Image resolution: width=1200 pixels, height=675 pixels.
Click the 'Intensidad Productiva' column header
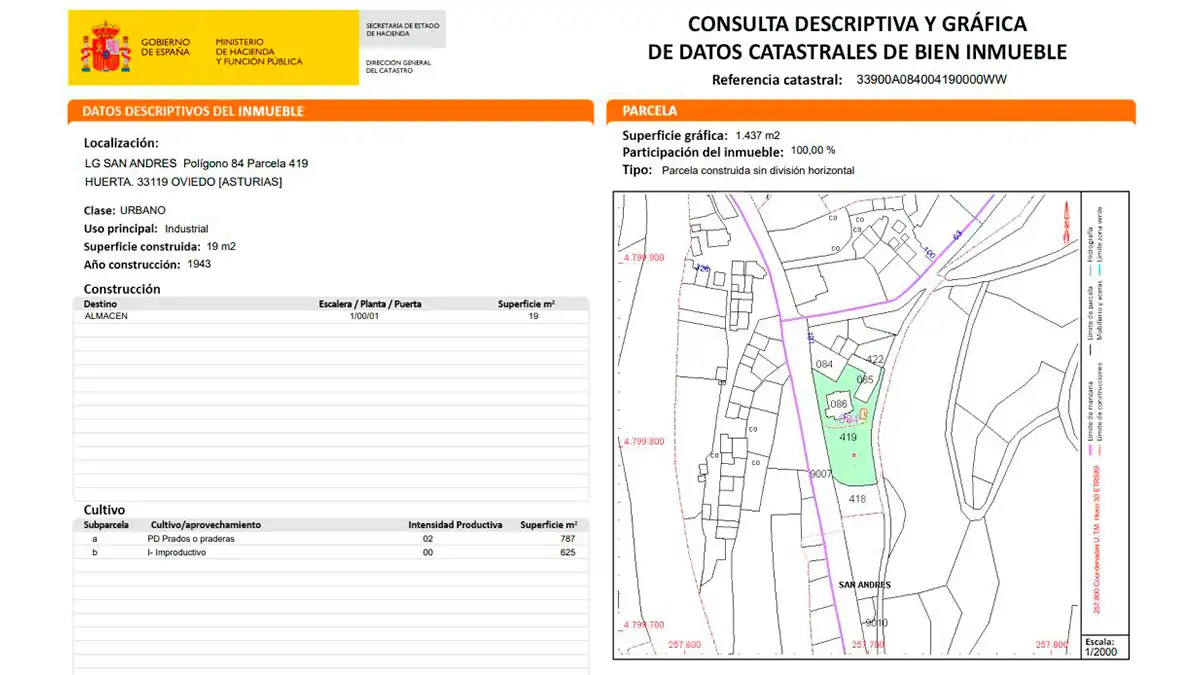click(x=455, y=525)
